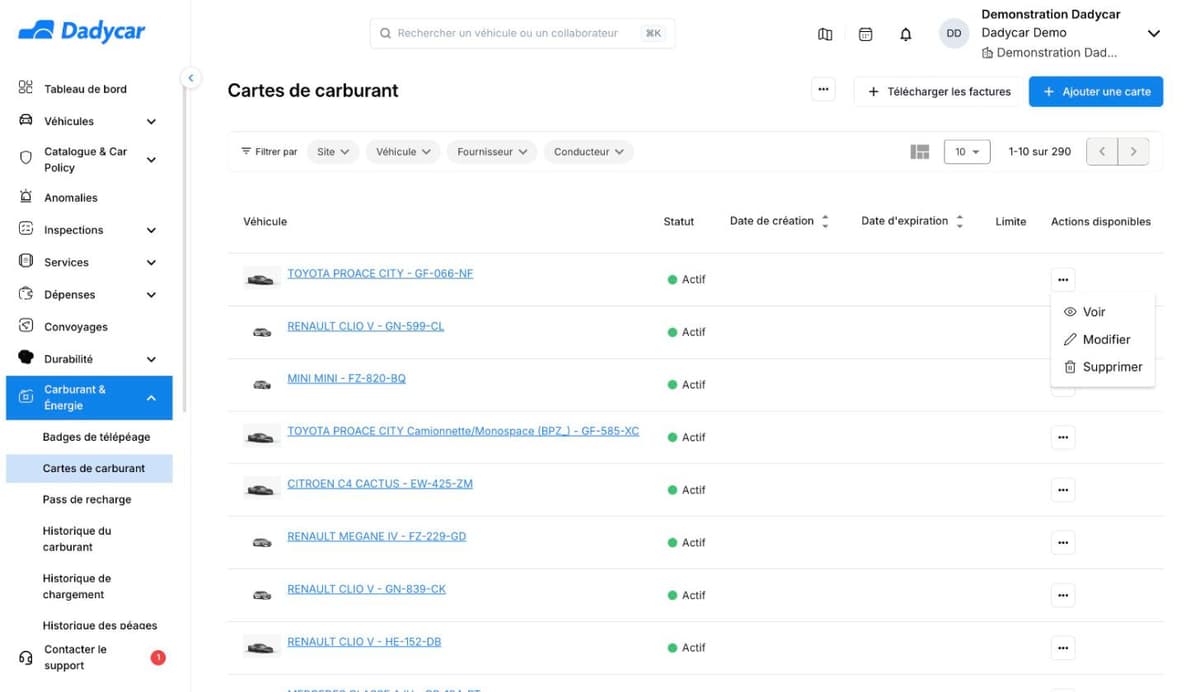Focus the vehicle search field
1200x692 pixels.
coord(522,33)
